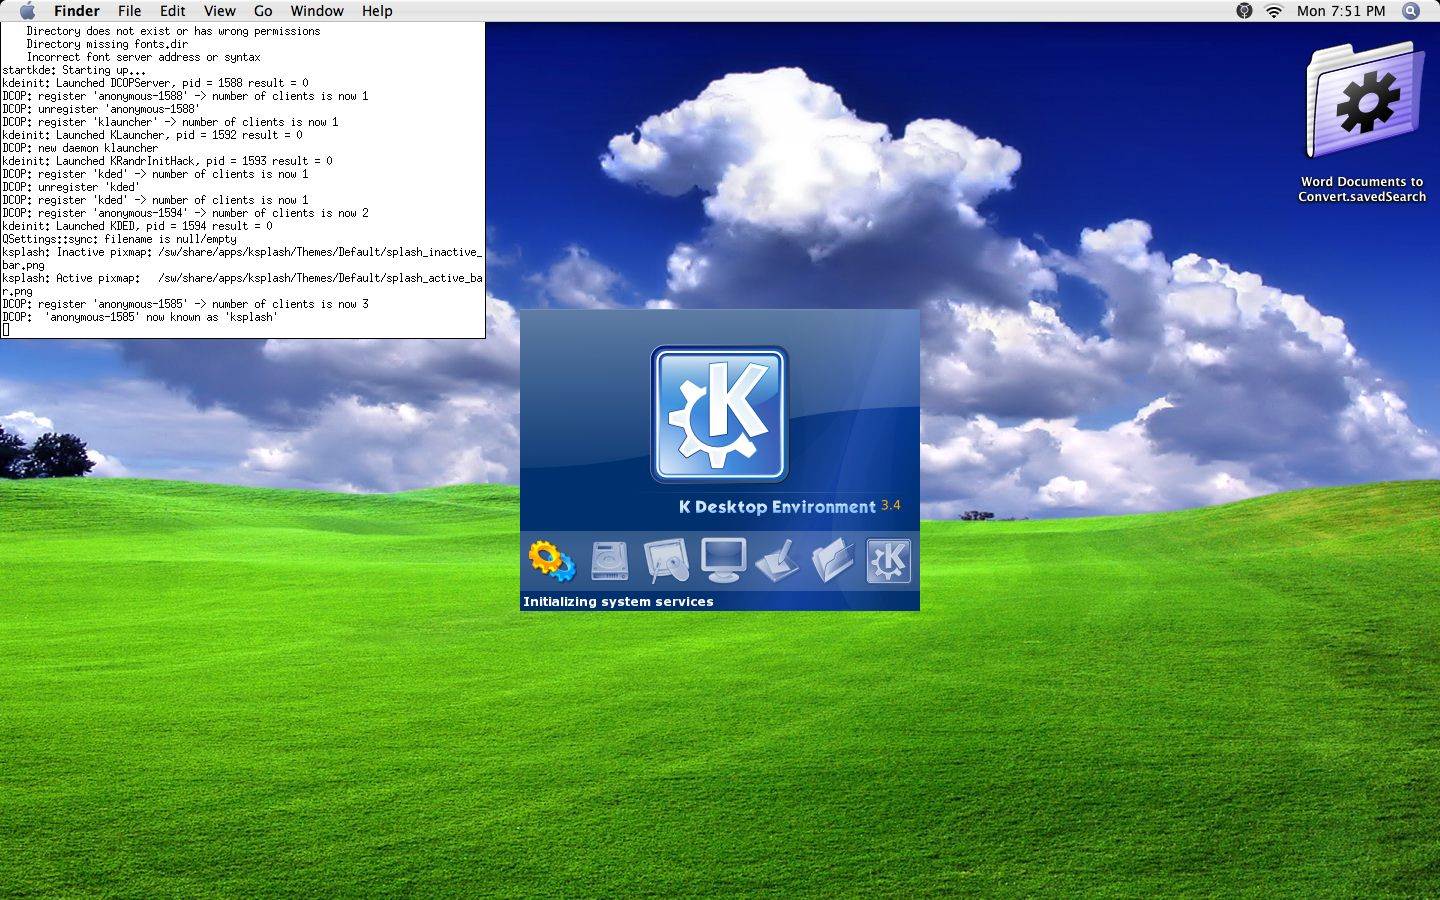Click the terminal cursor at the prompt
Image resolution: width=1440 pixels, height=900 pixels.
5,330
